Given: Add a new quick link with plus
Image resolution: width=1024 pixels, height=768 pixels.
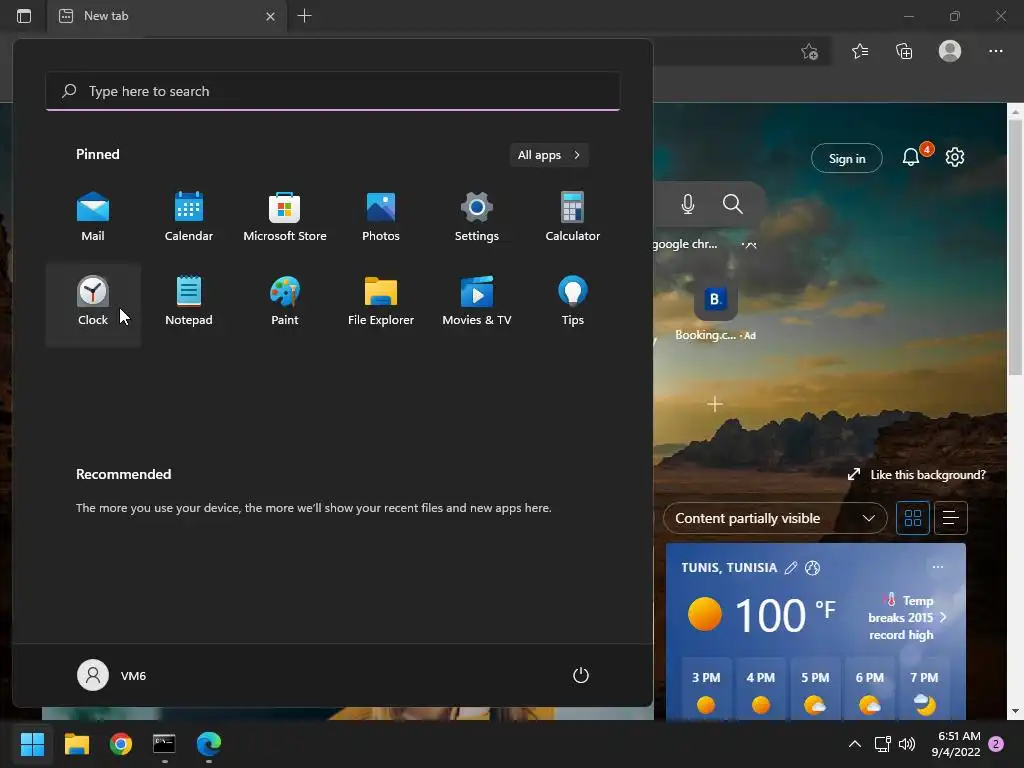Looking at the screenshot, I should point(714,404).
